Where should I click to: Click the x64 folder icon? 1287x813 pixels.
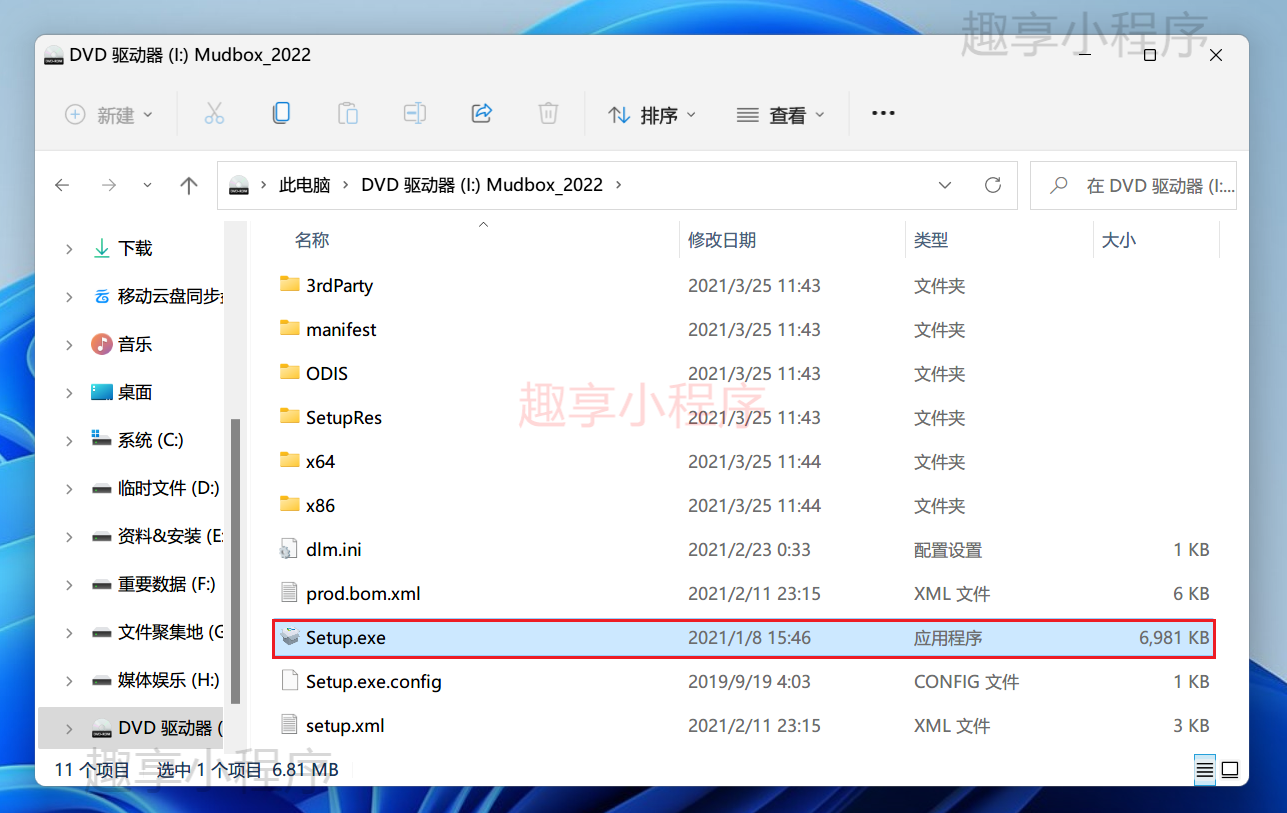(290, 461)
